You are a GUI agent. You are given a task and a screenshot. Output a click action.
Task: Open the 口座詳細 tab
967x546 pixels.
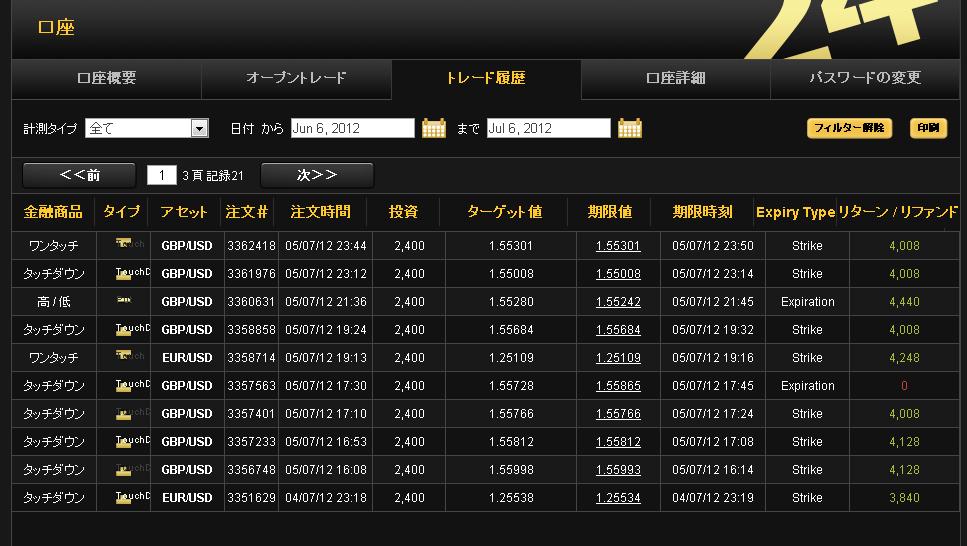[675, 78]
